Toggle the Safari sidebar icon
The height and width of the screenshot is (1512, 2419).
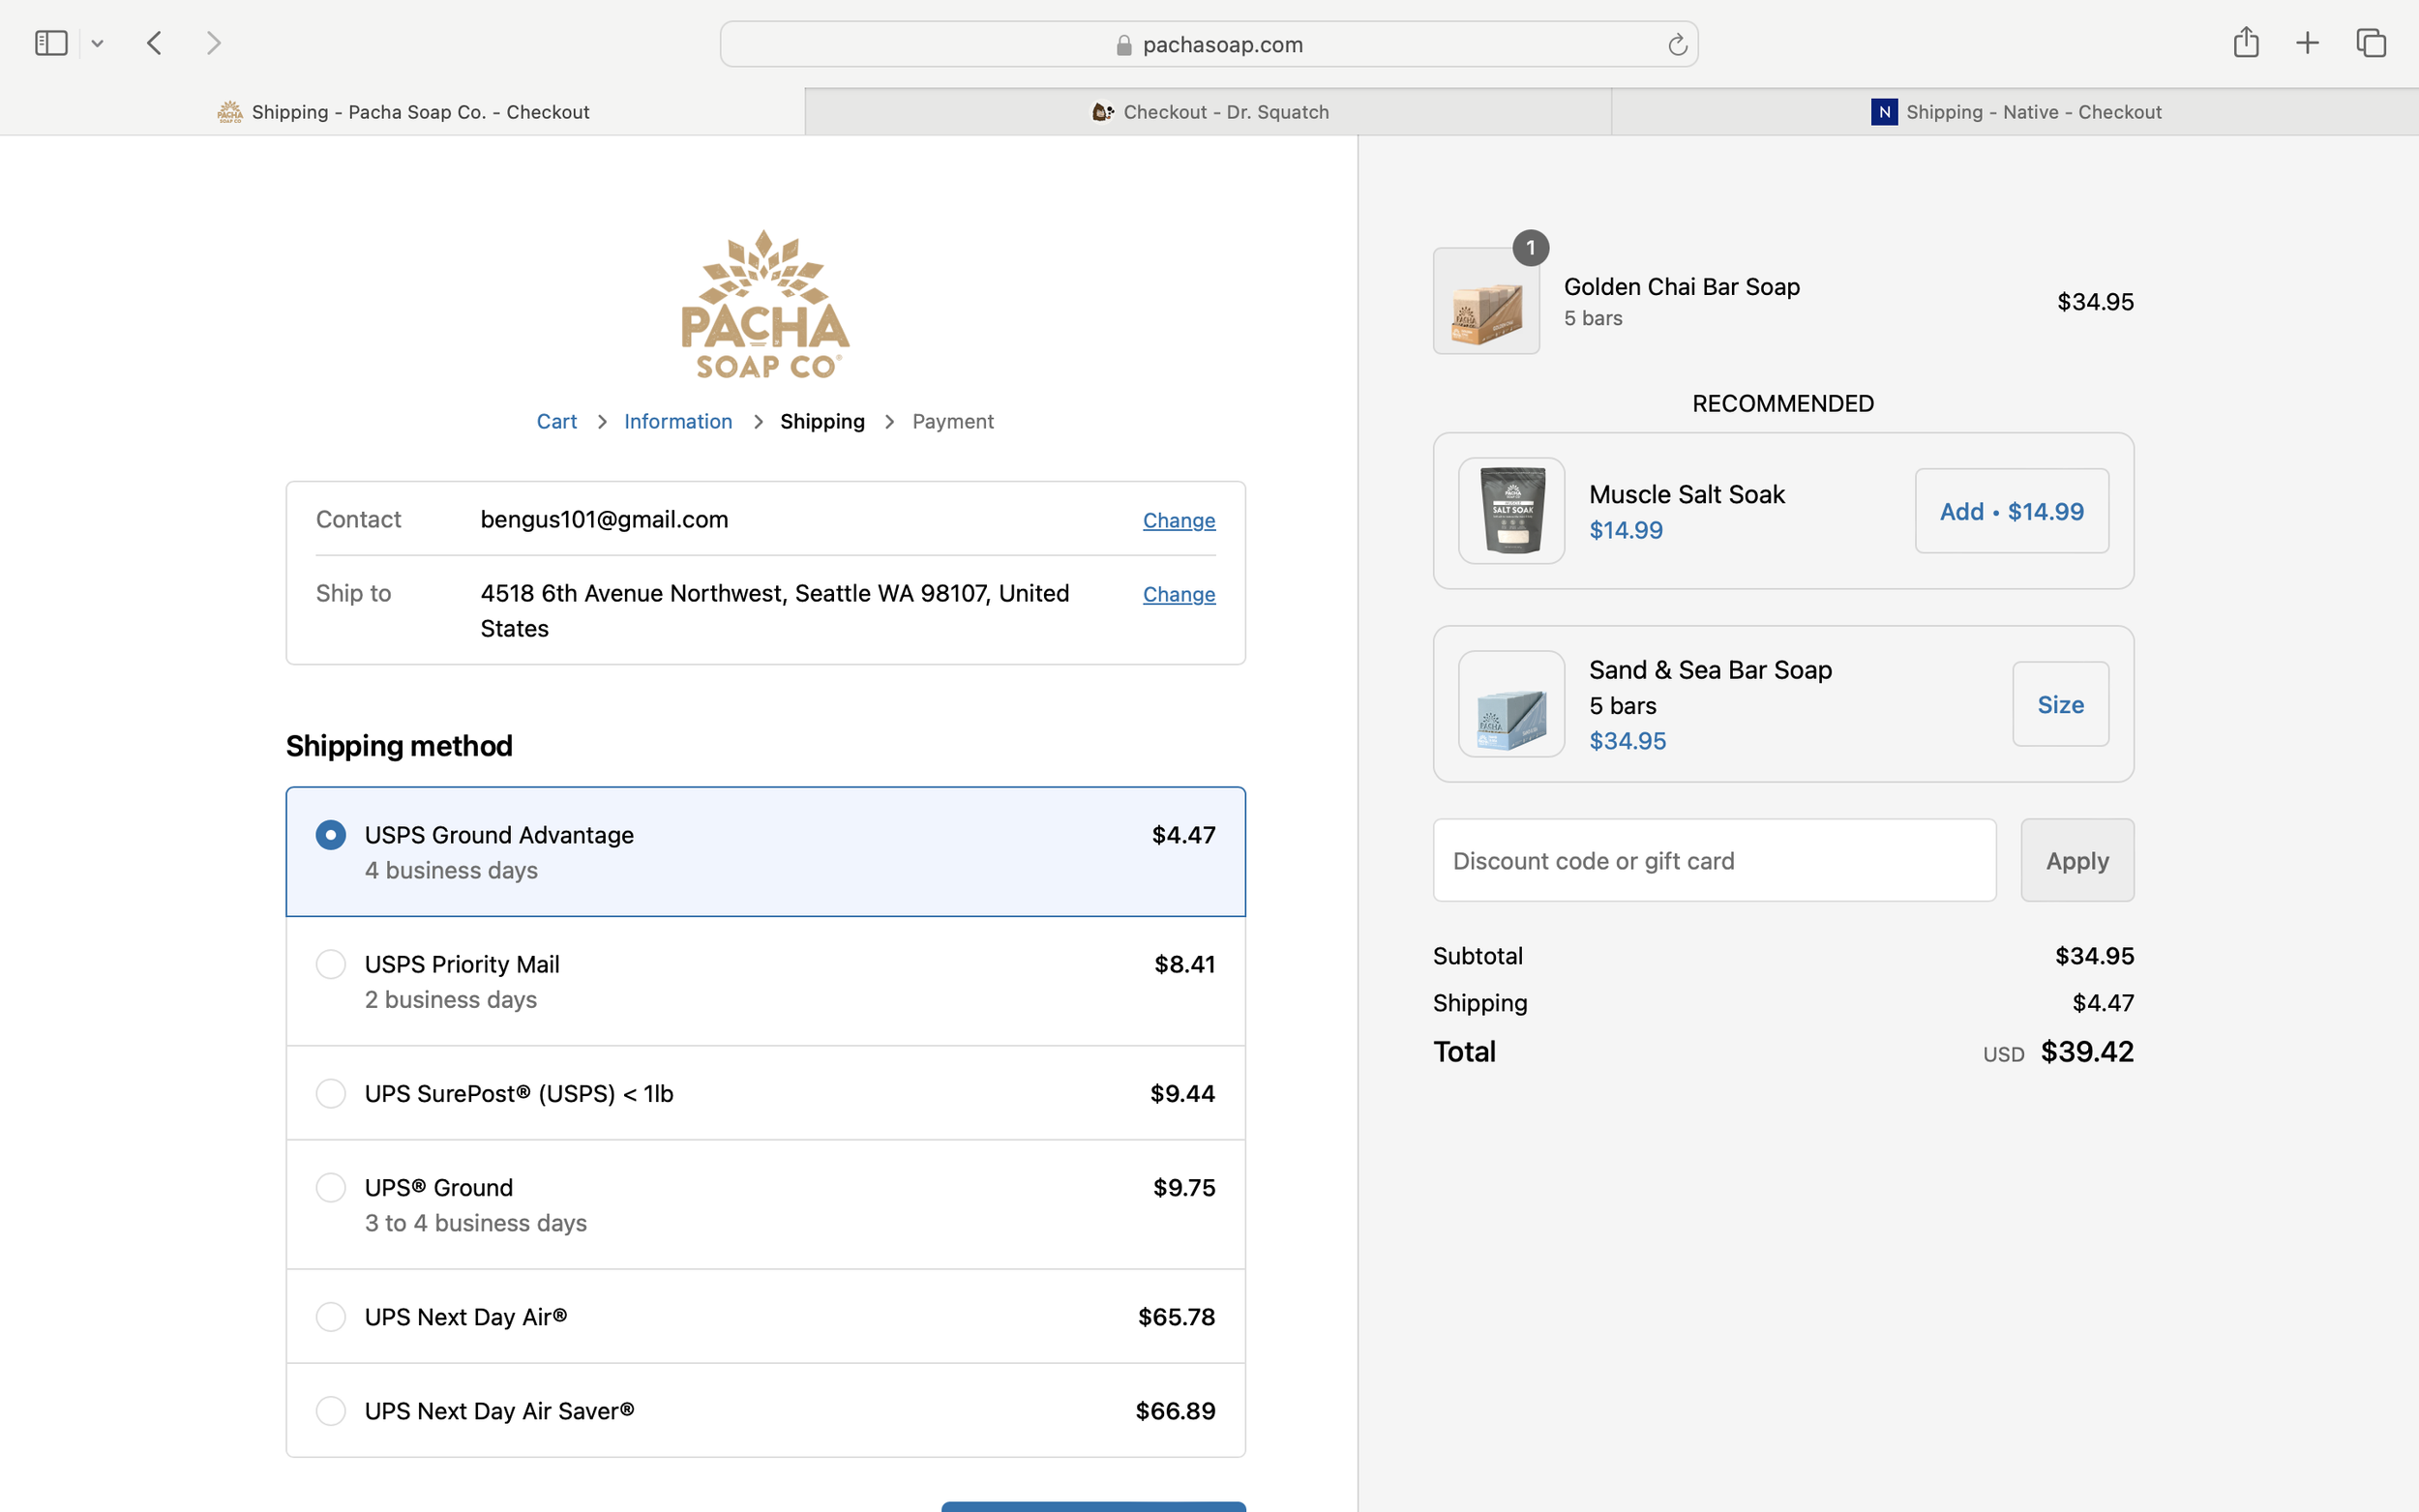tap(51, 43)
